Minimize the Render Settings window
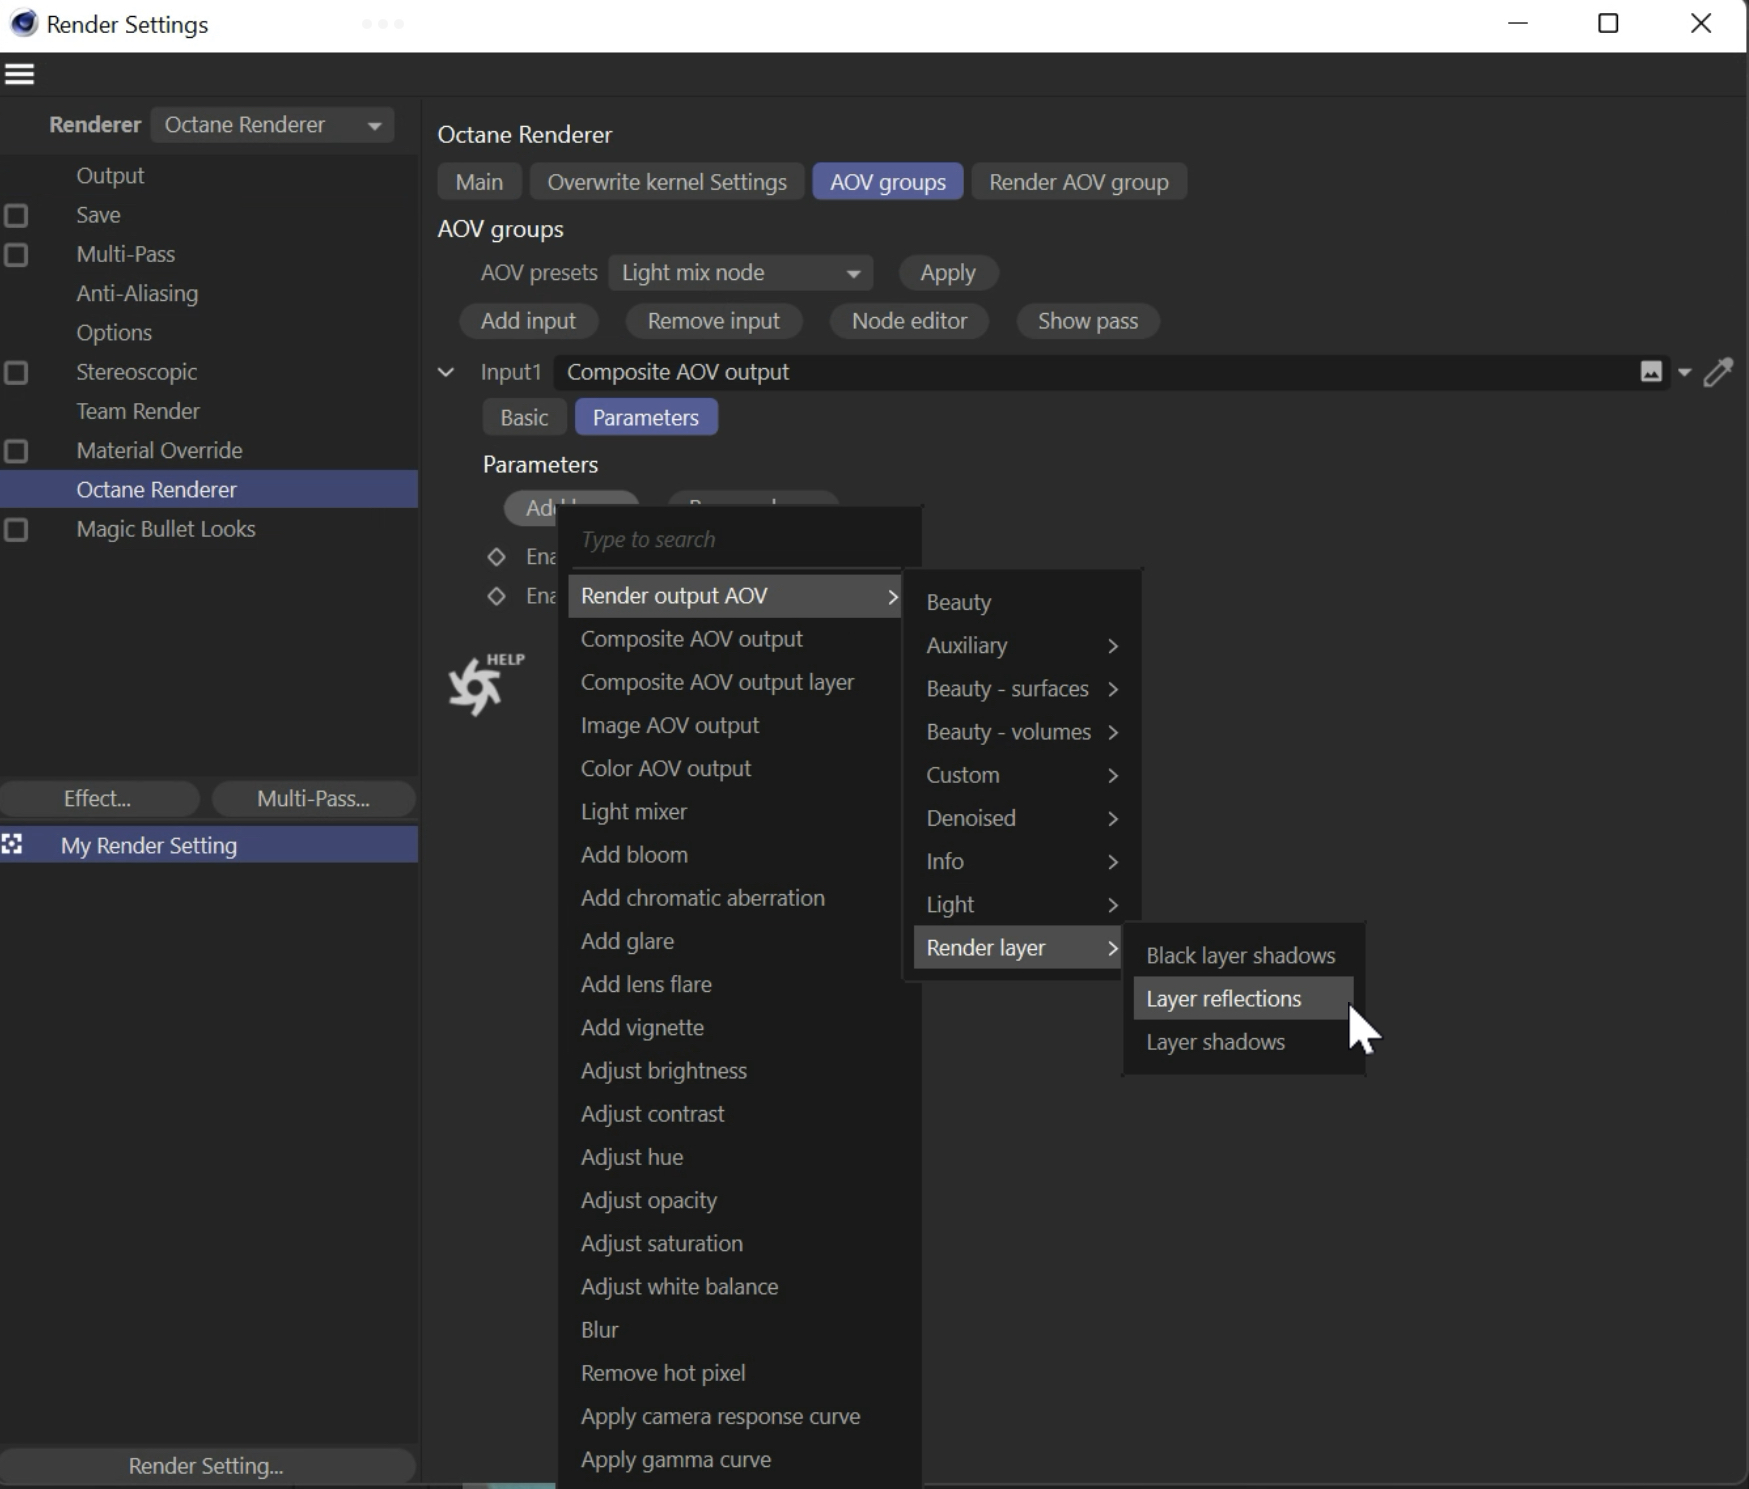The height and width of the screenshot is (1489, 1749). pos(1518,23)
